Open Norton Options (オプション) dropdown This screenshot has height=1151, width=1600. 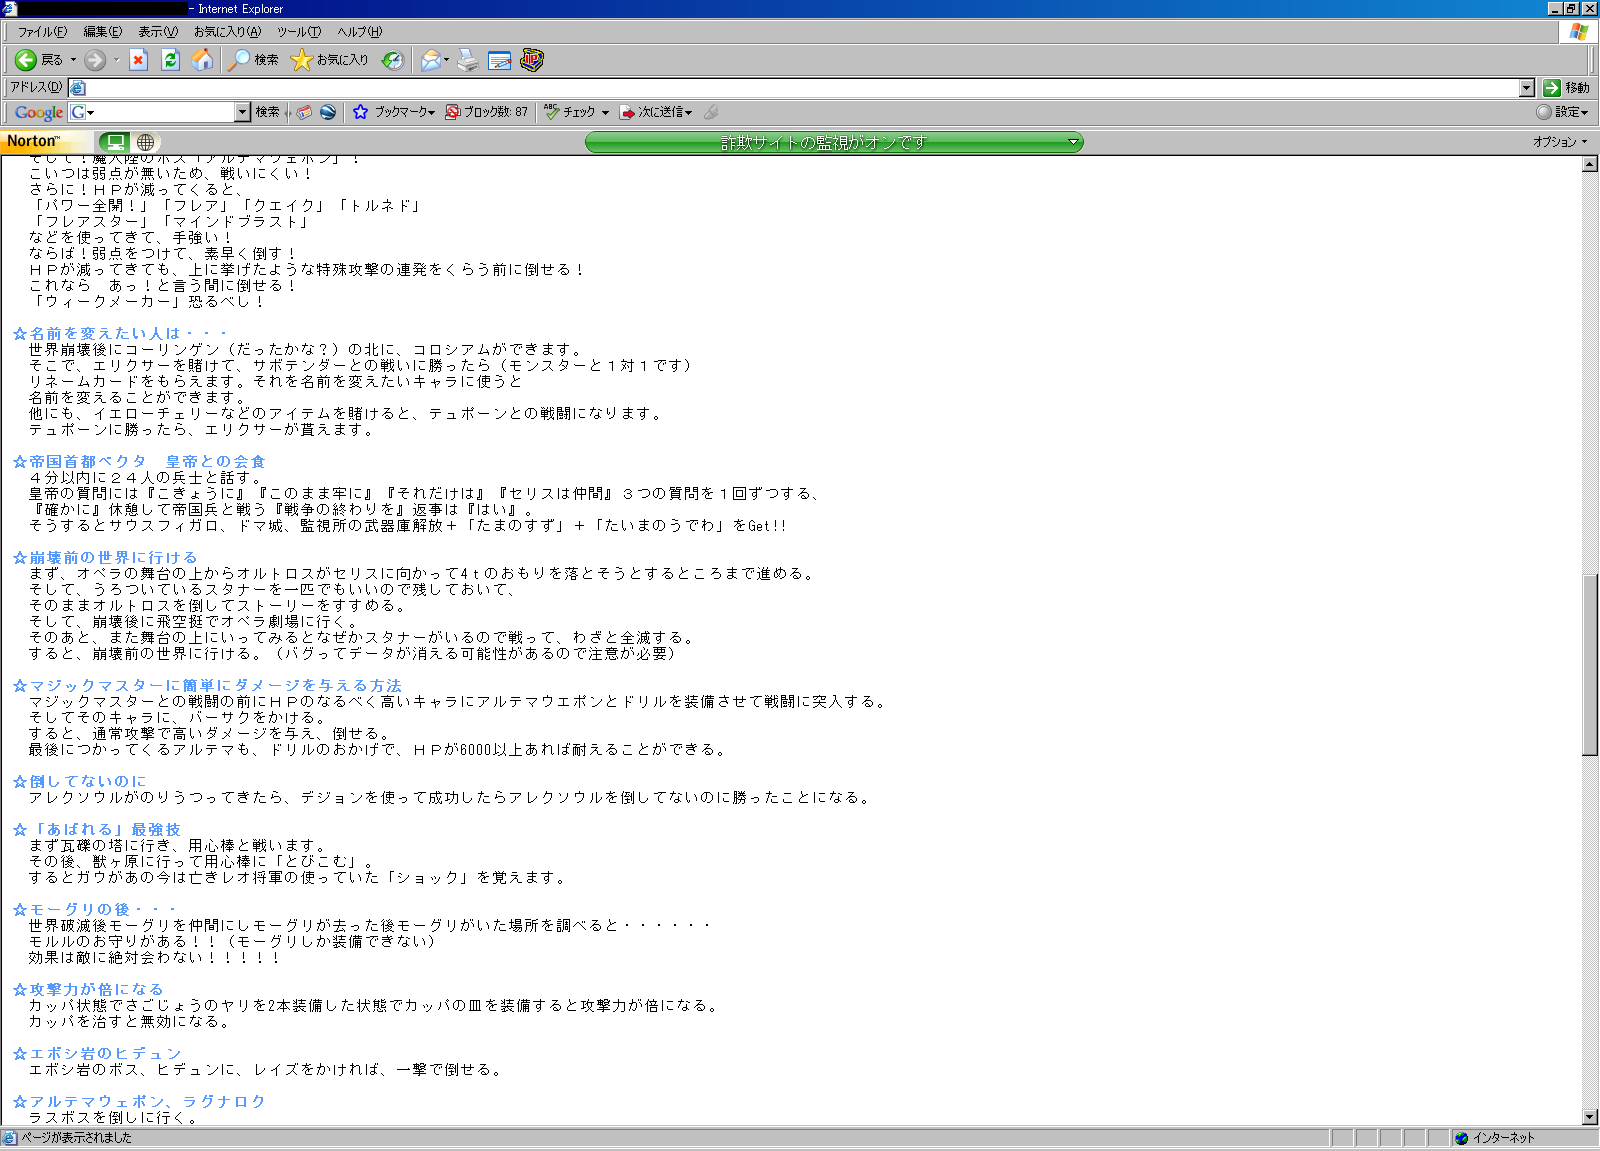click(1560, 142)
